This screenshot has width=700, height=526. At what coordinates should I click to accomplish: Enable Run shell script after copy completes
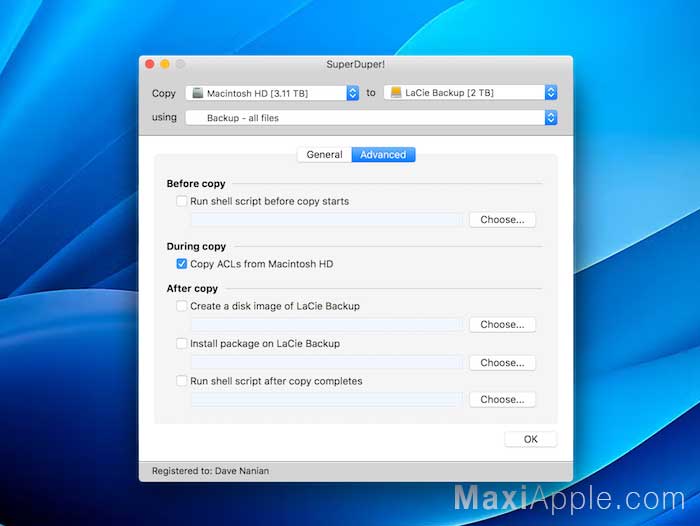(182, 381)
